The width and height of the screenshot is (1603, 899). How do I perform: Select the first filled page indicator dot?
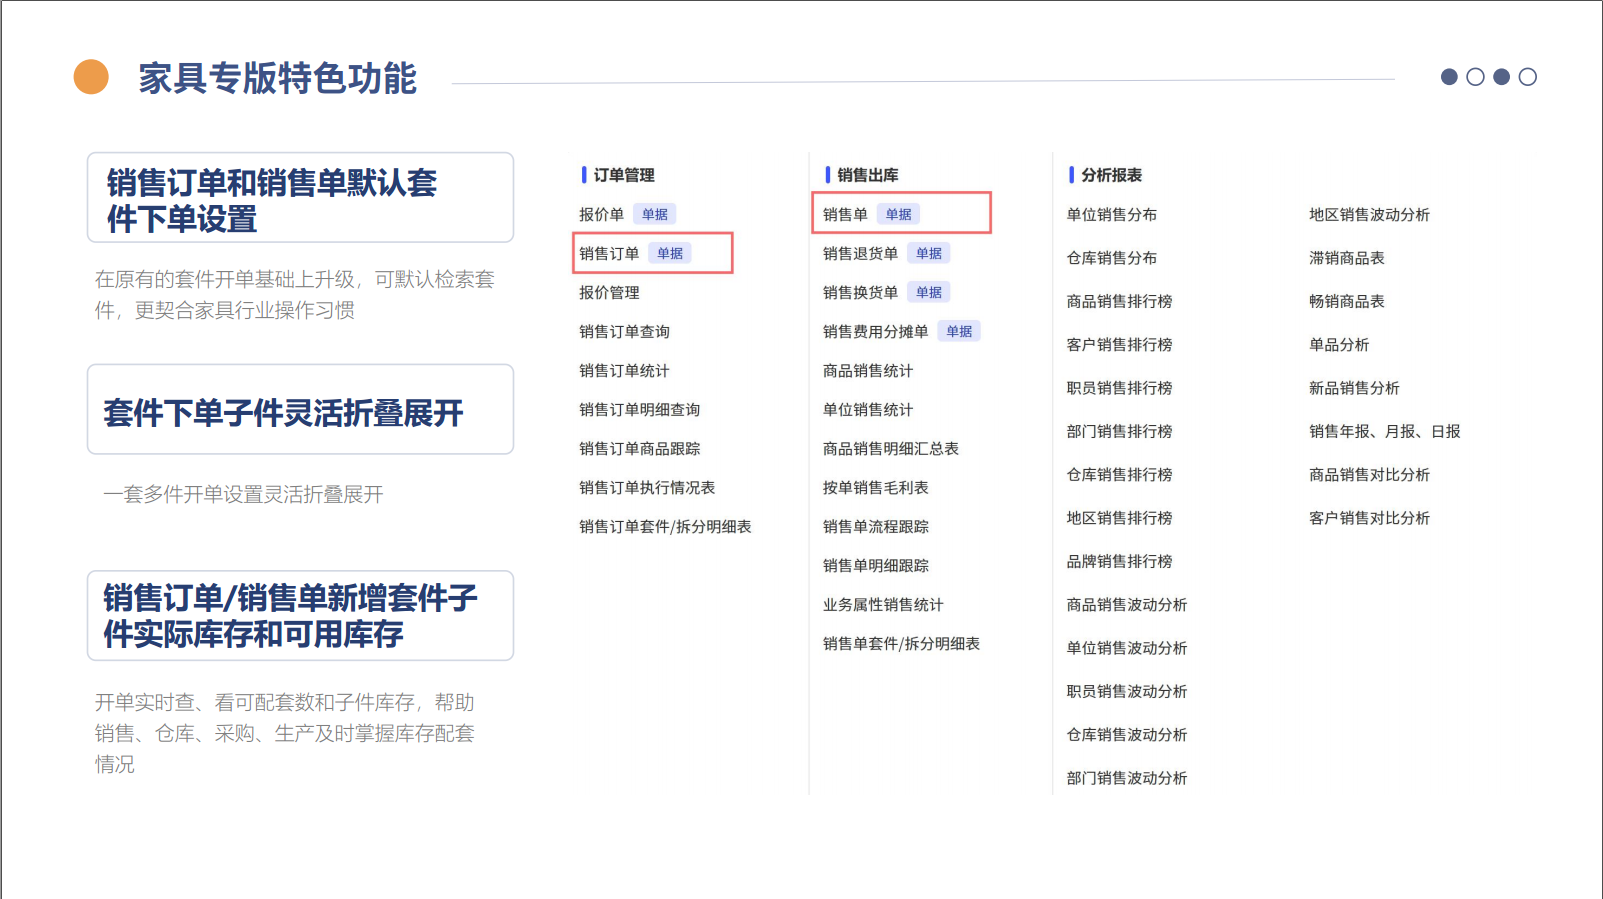click(x=1449, y=77)
